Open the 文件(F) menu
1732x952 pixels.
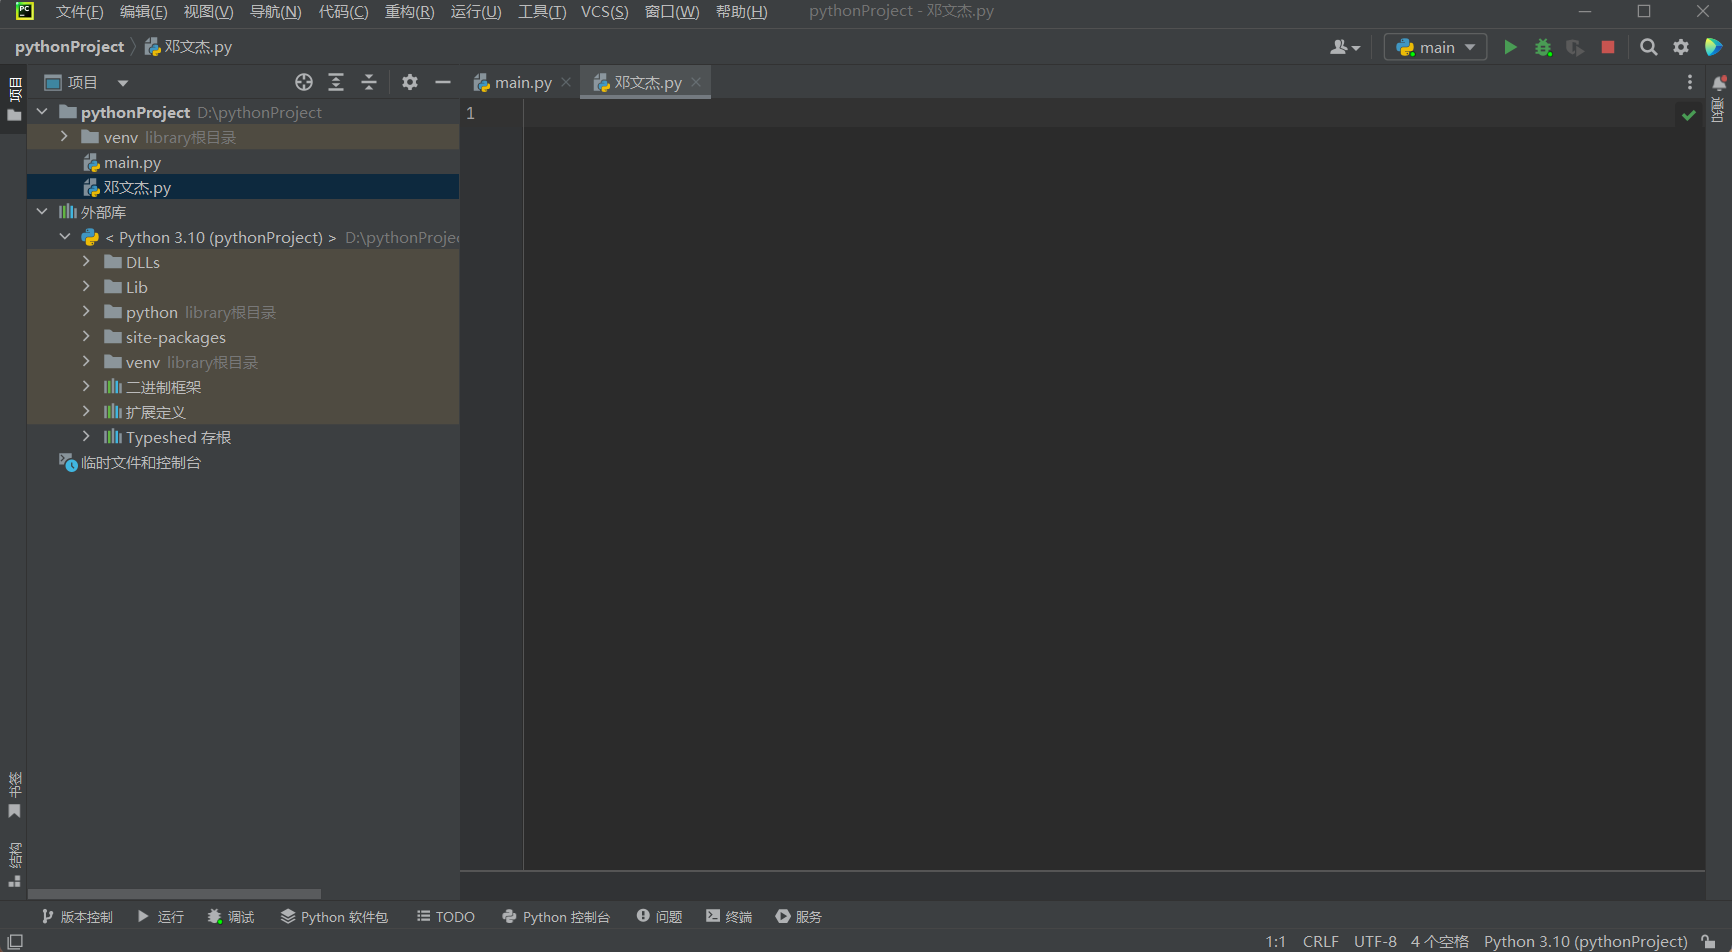coord(79,12)
